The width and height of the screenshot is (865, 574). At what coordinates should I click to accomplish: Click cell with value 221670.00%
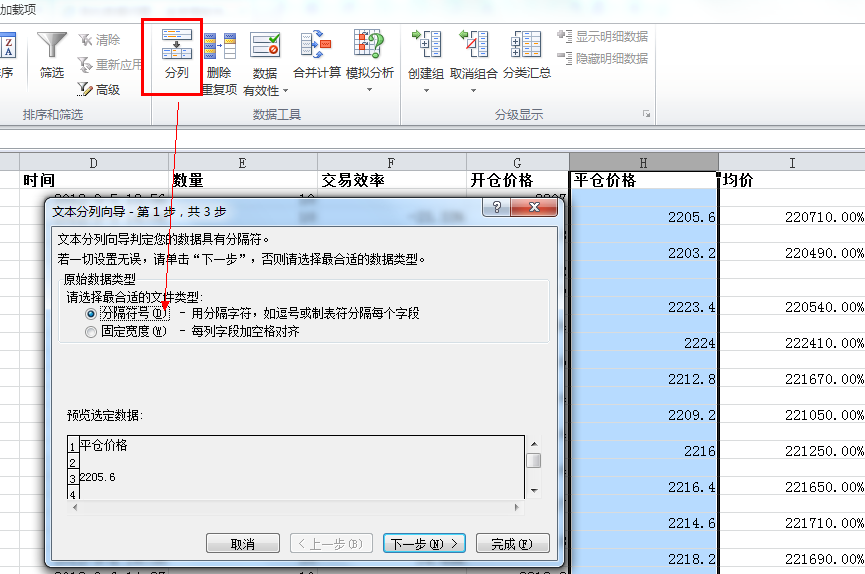pos(792,379)
